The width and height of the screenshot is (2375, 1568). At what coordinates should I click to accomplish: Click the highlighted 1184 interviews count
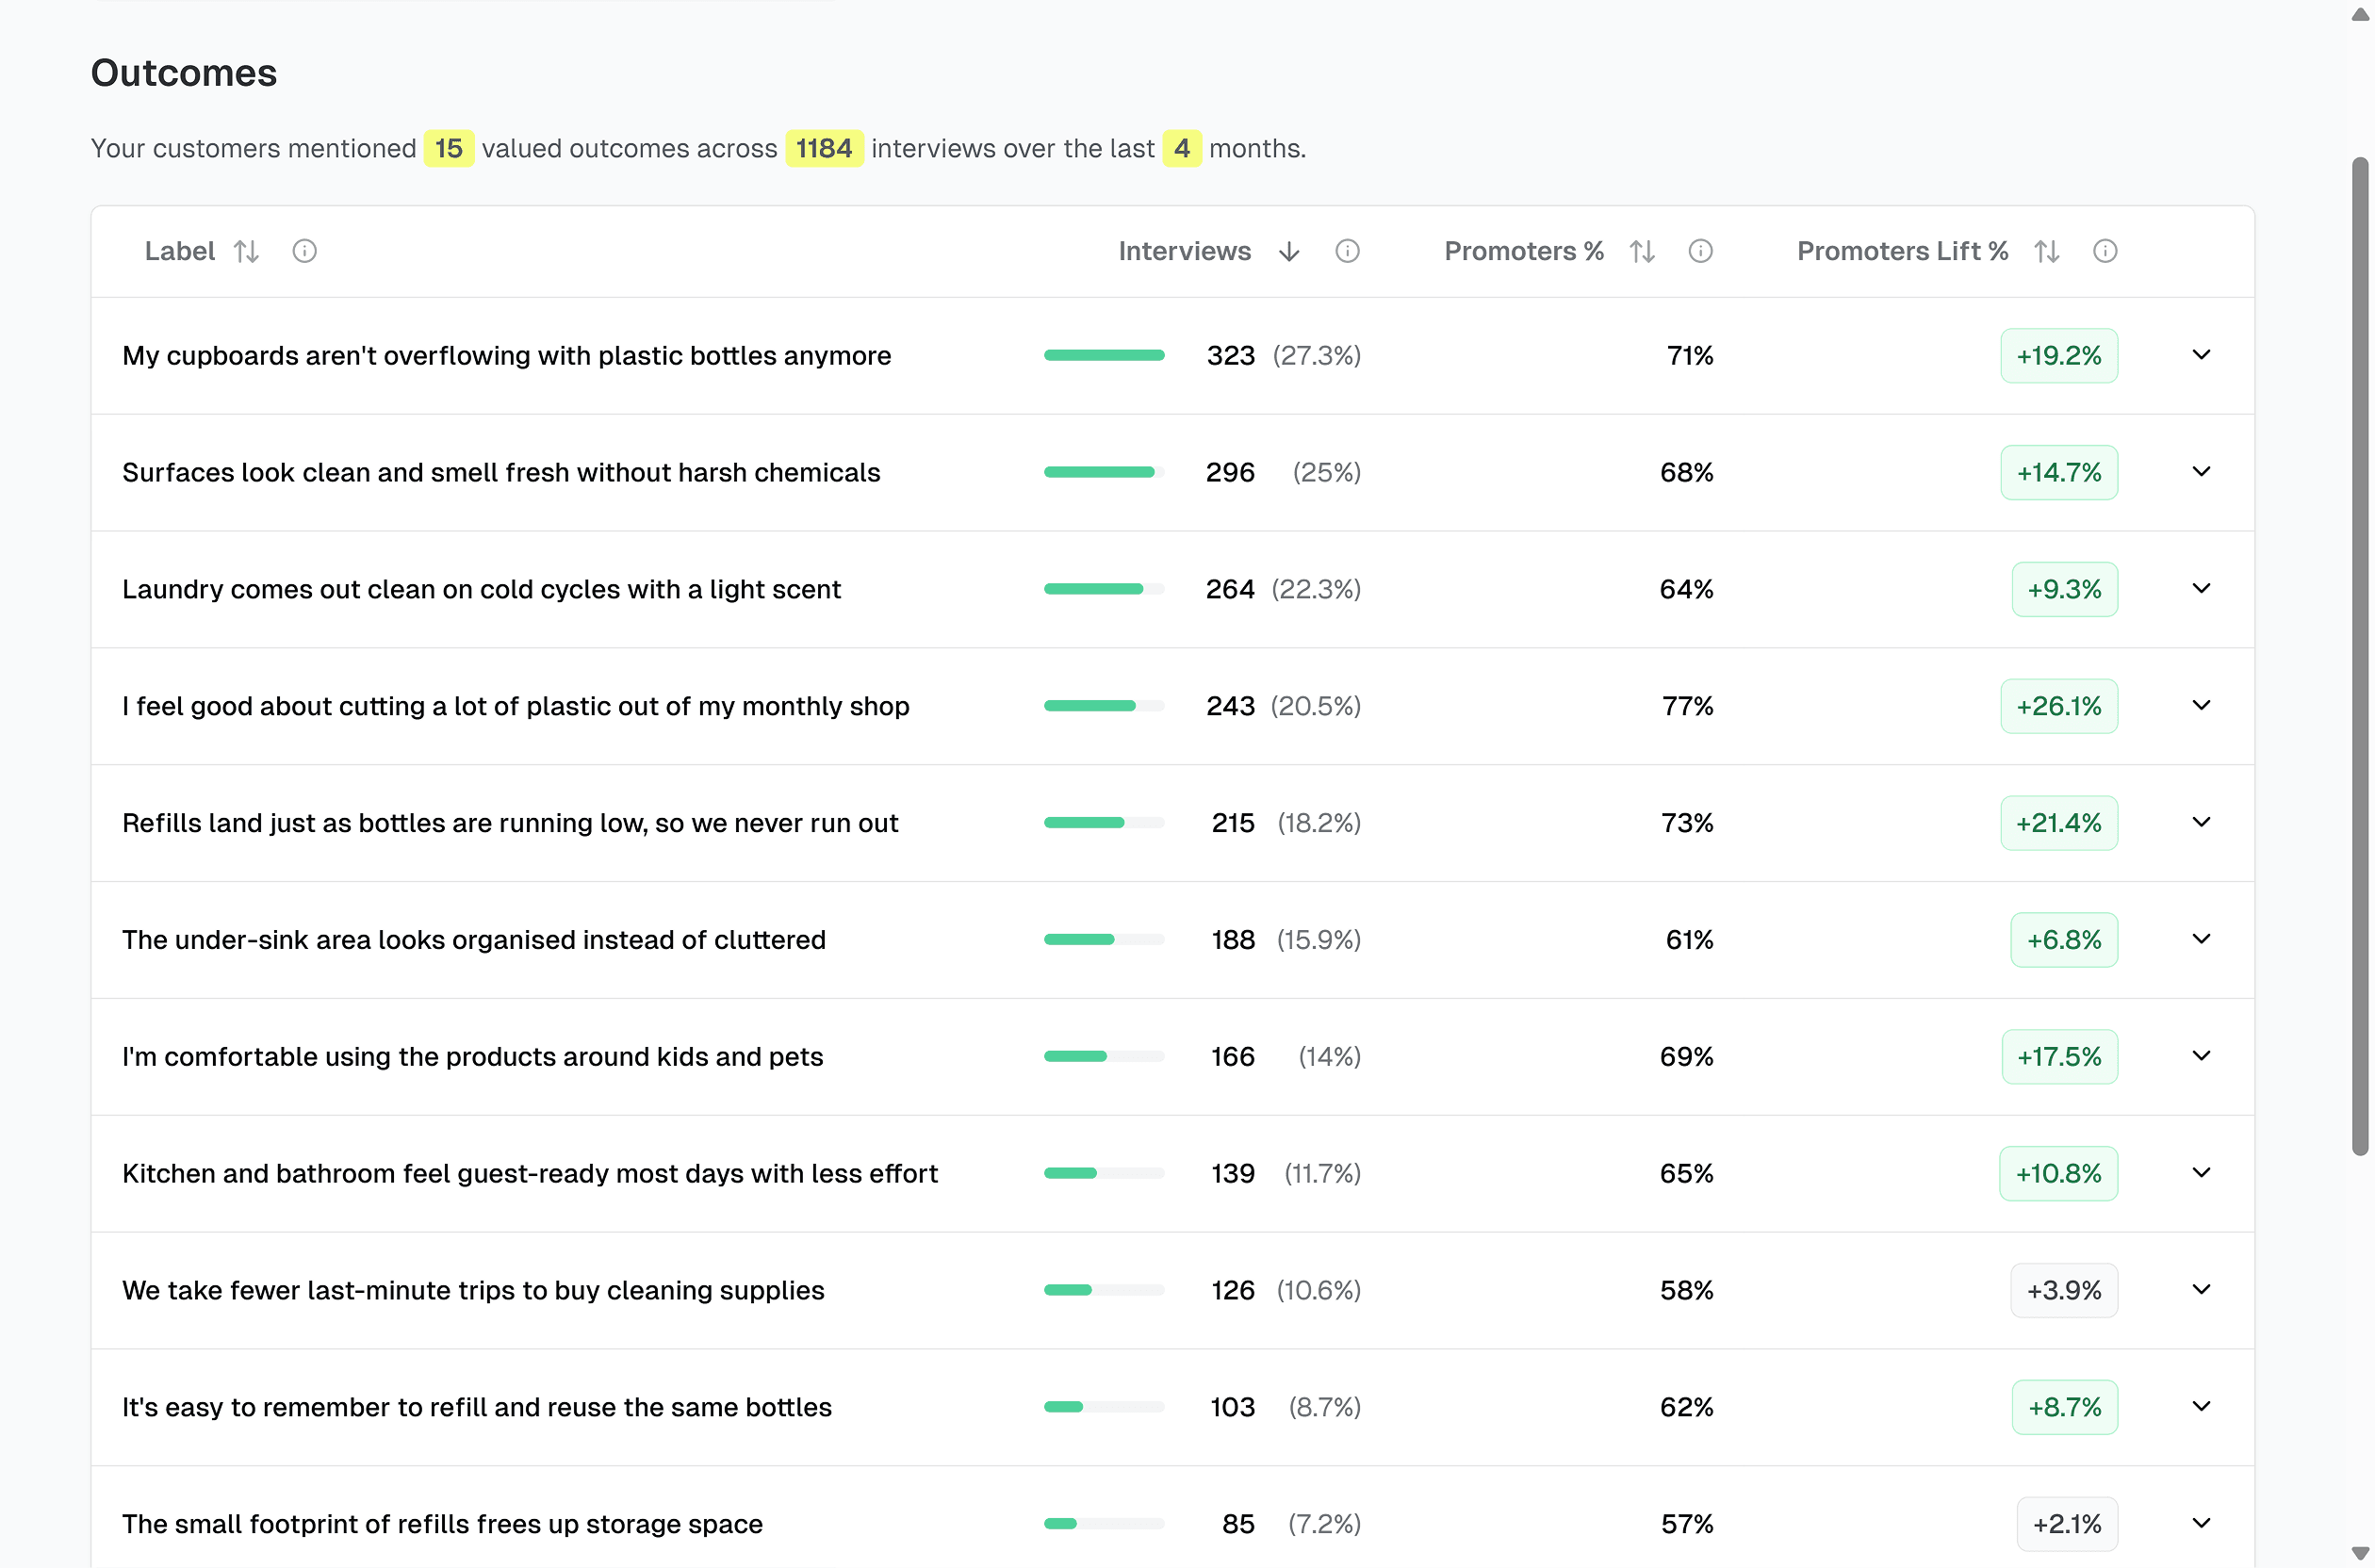824,148
